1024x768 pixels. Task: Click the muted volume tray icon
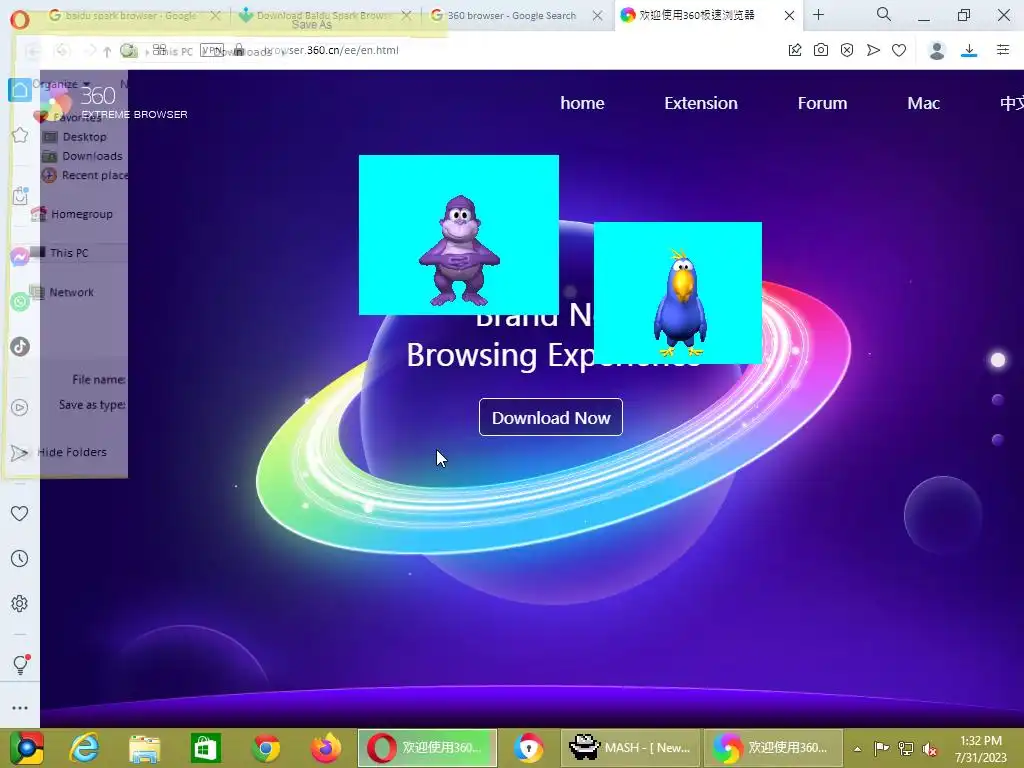tap(930, 748)
